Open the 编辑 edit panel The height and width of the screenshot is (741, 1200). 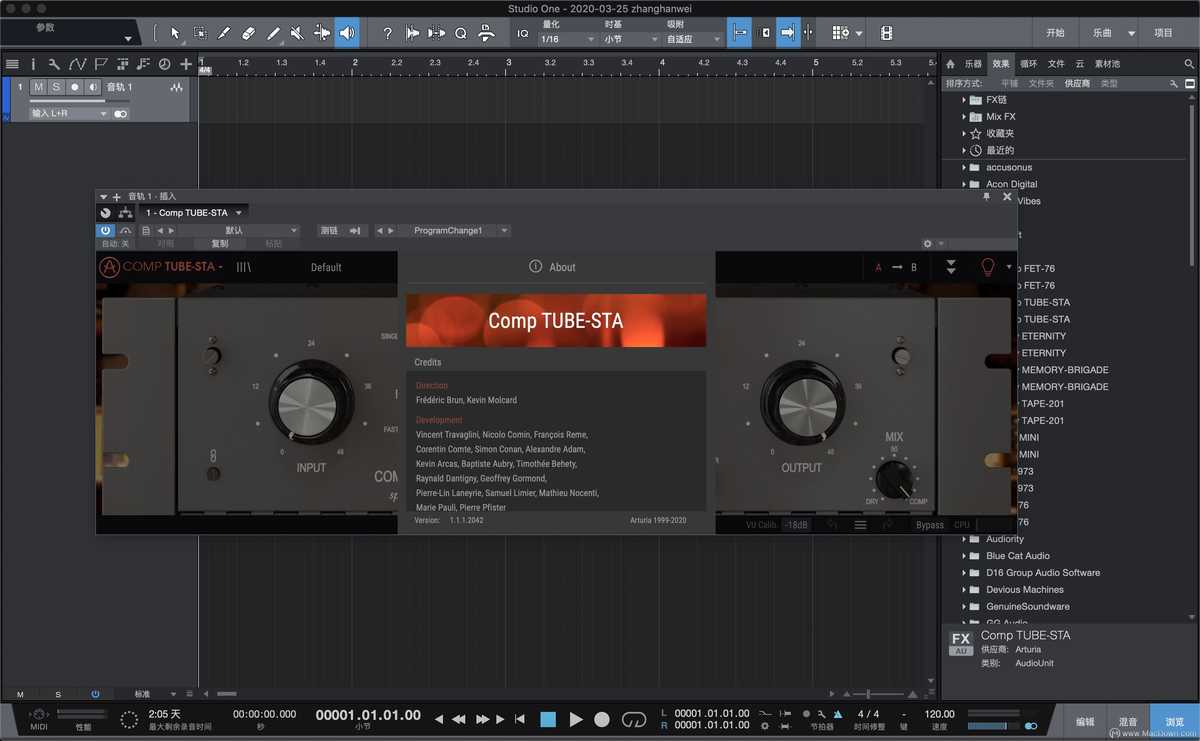(1085, 721)
